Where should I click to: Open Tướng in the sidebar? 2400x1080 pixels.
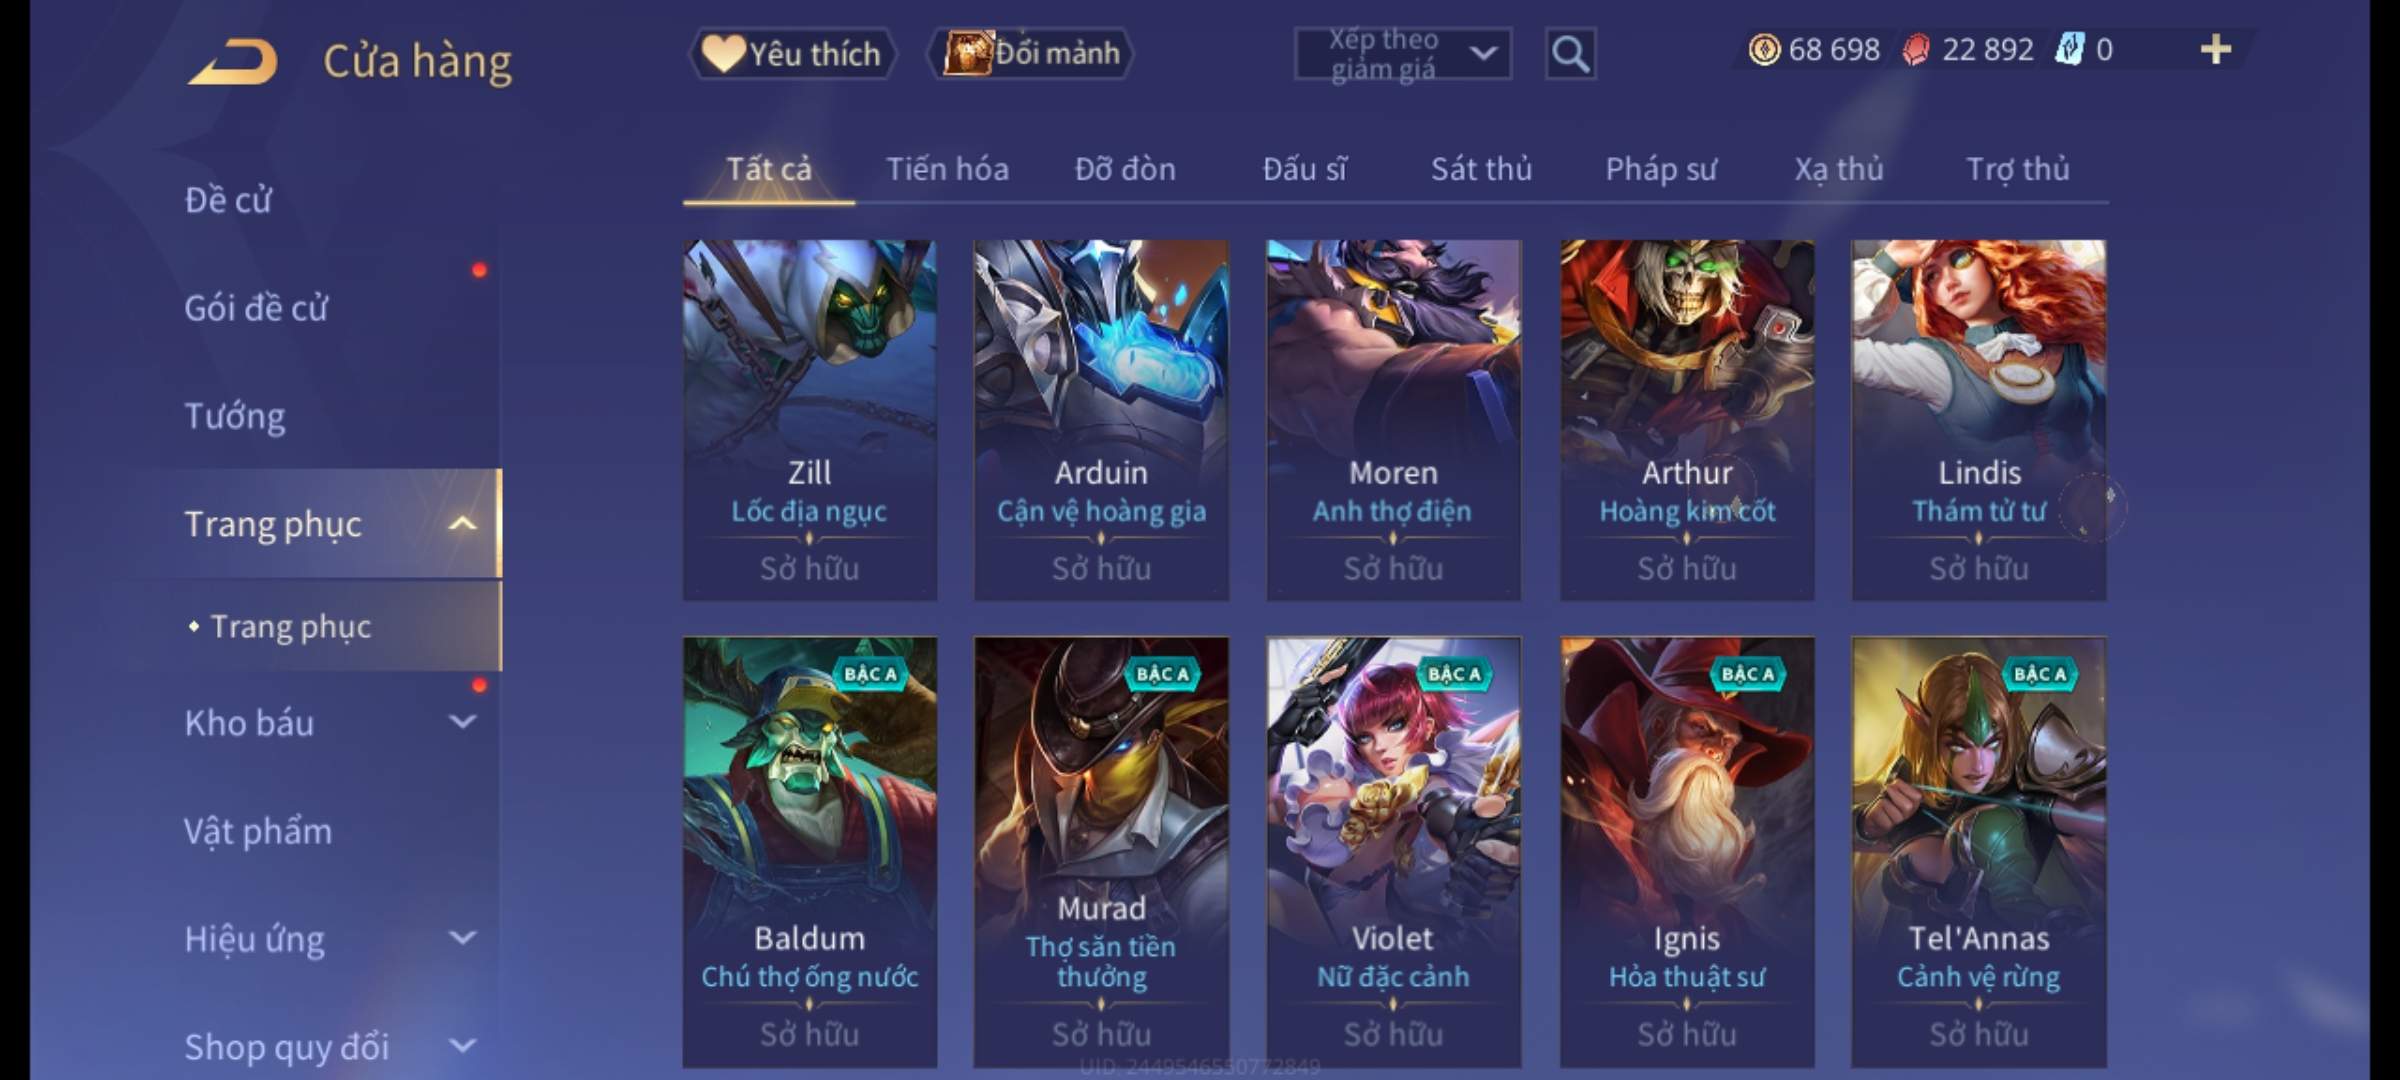pos(235,415)
